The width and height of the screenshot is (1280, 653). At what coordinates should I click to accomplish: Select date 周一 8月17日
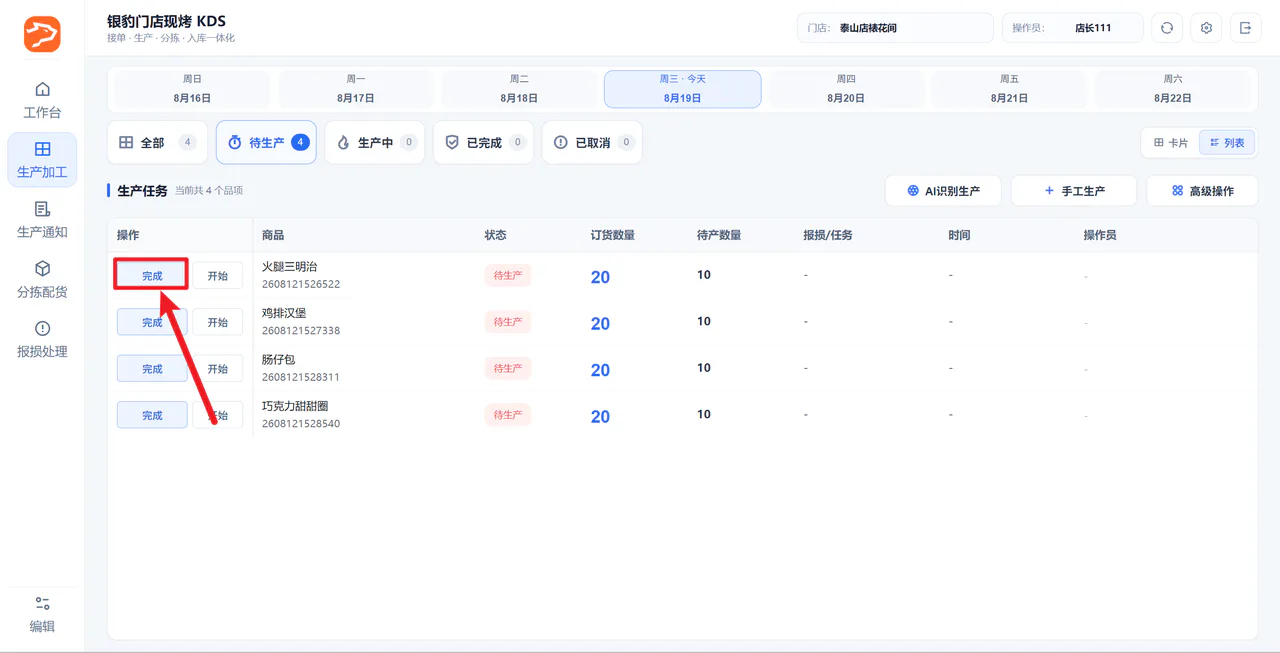tap(355, 89)
